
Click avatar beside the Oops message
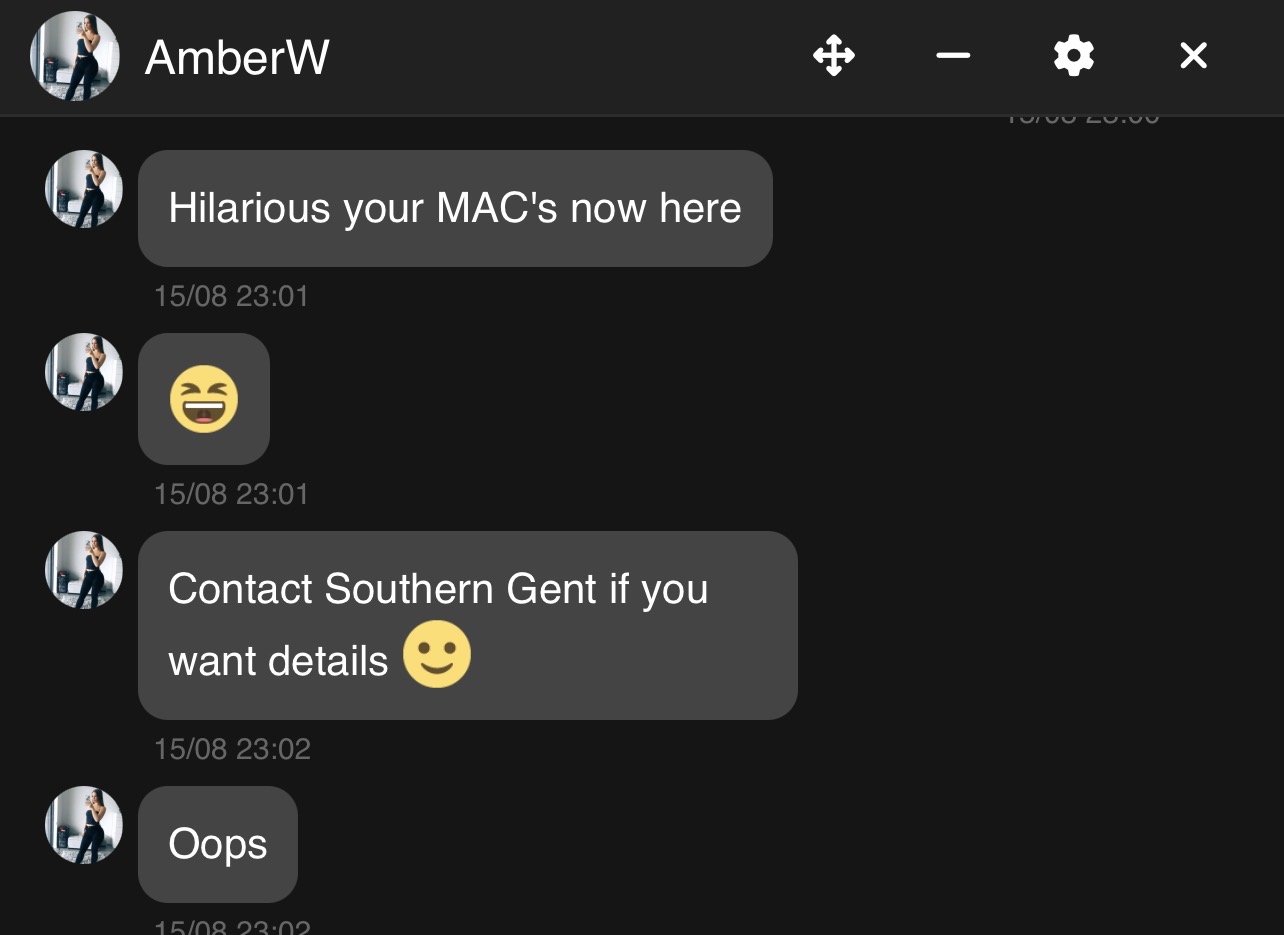click(84, 825)
